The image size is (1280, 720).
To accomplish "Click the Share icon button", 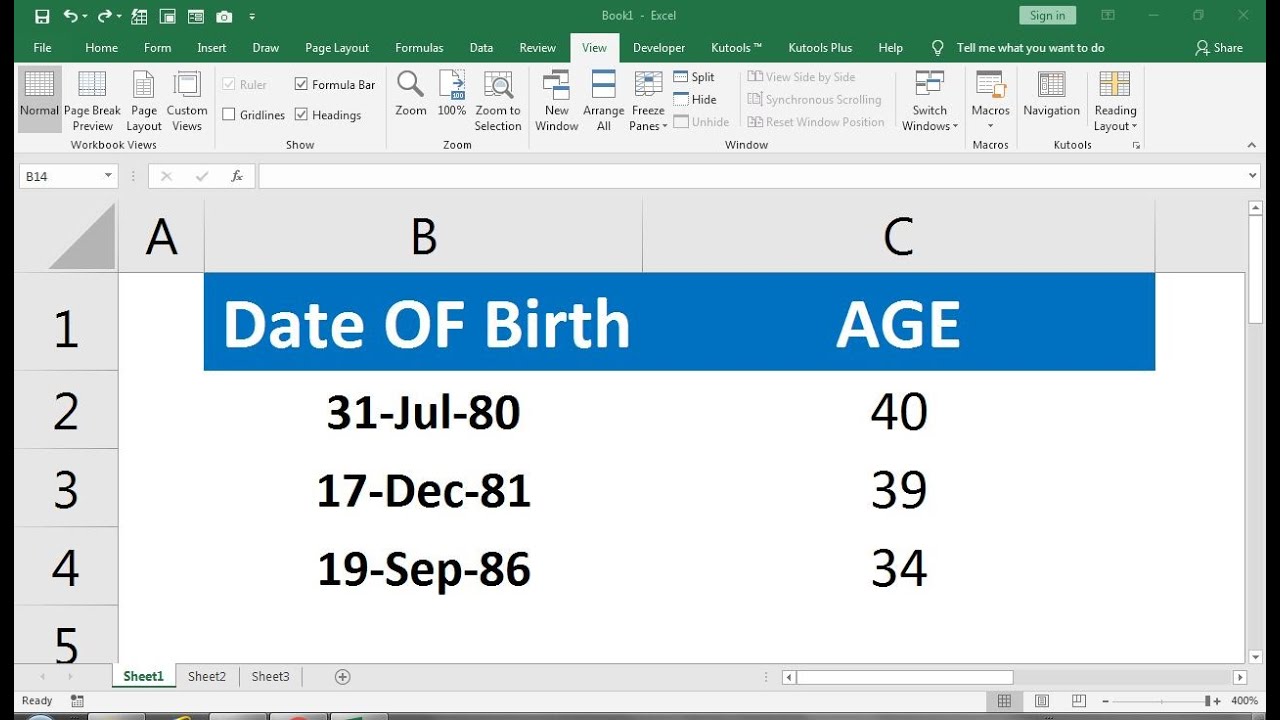I will pyautogui.click(x=1219, y=47).
